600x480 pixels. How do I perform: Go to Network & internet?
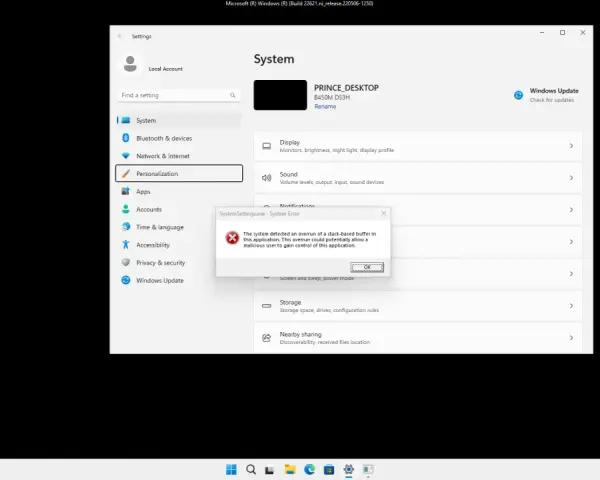(x=179, y=156)
